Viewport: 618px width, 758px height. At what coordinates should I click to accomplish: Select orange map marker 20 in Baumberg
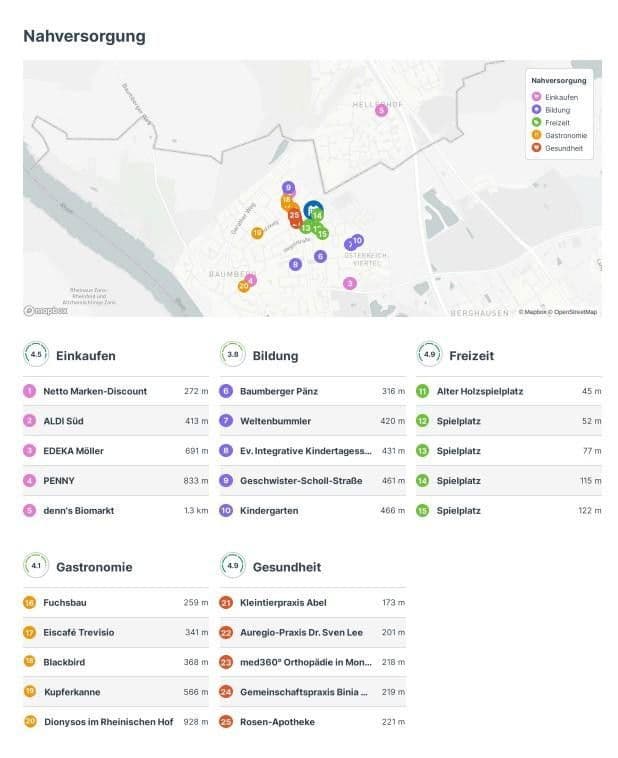coord(243,286)
